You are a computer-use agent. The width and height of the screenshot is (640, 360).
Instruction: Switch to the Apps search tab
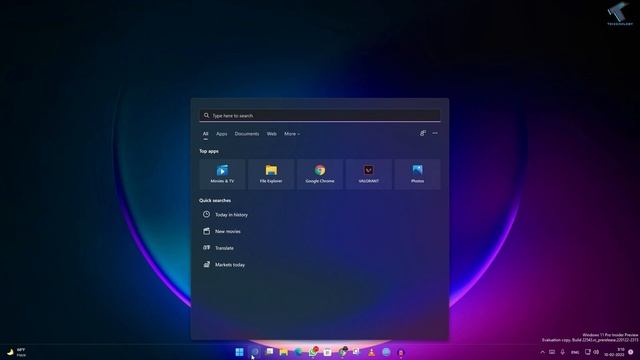pyautogui.click(x=221, y=134)
